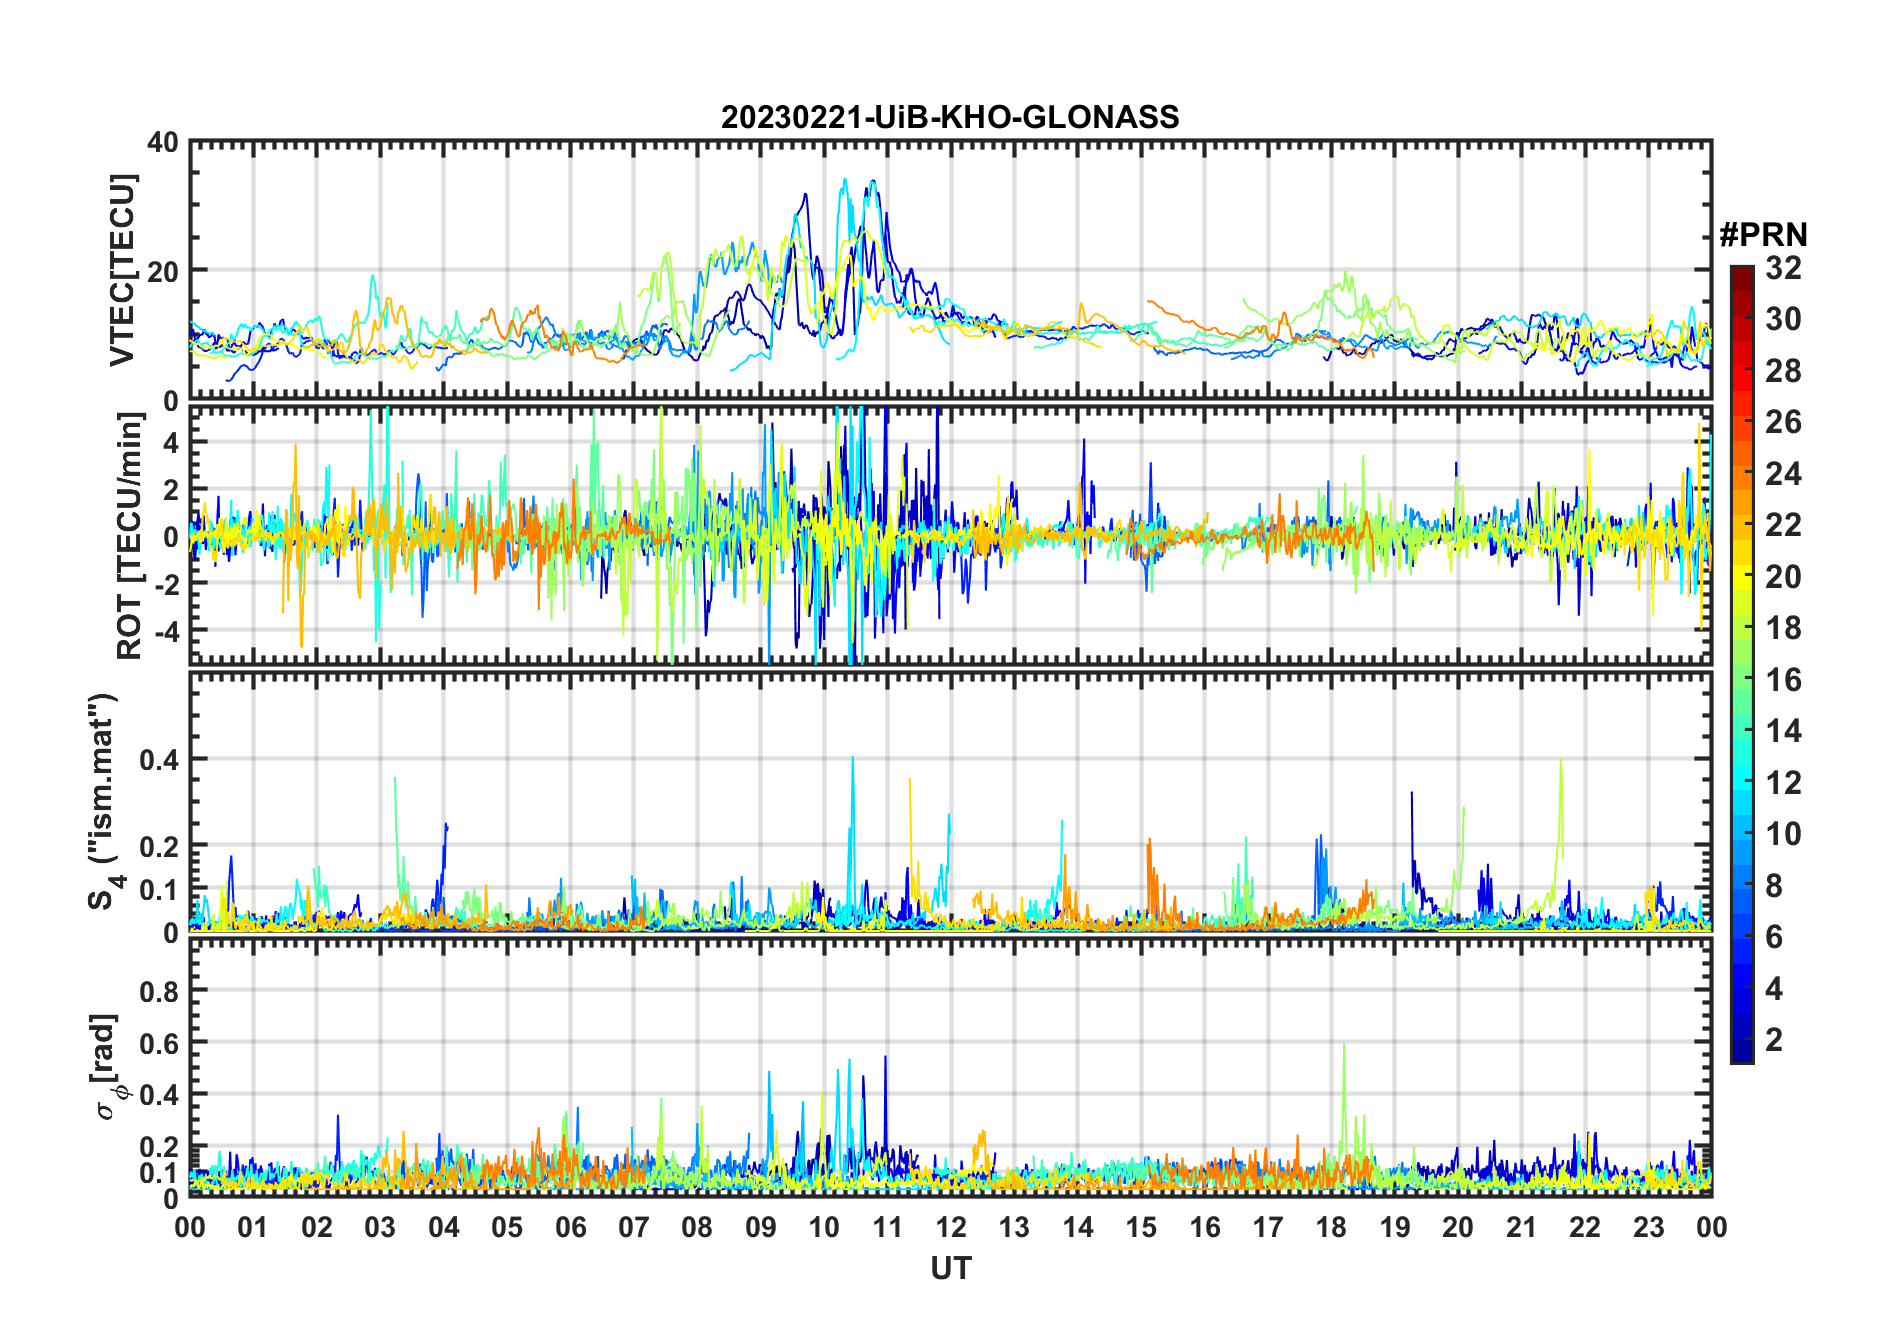Viewport: 1902px width, 1330px height.
Task: Pick hour 20 on the UT axis
Action: (1458, 1228)
